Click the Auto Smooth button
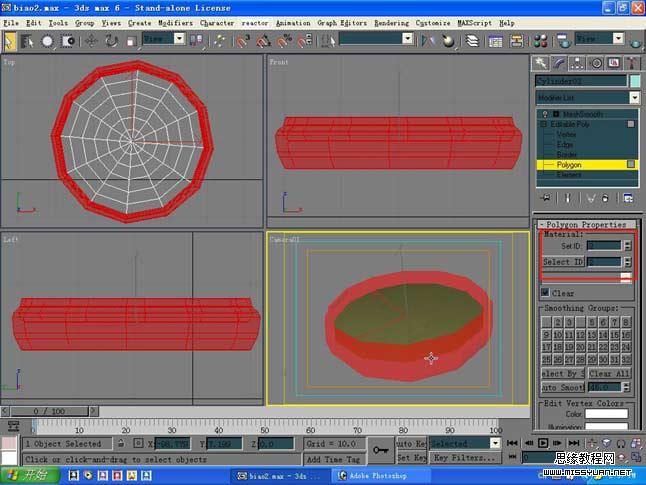This screenshot has width=646, height=485. point(563,387)
